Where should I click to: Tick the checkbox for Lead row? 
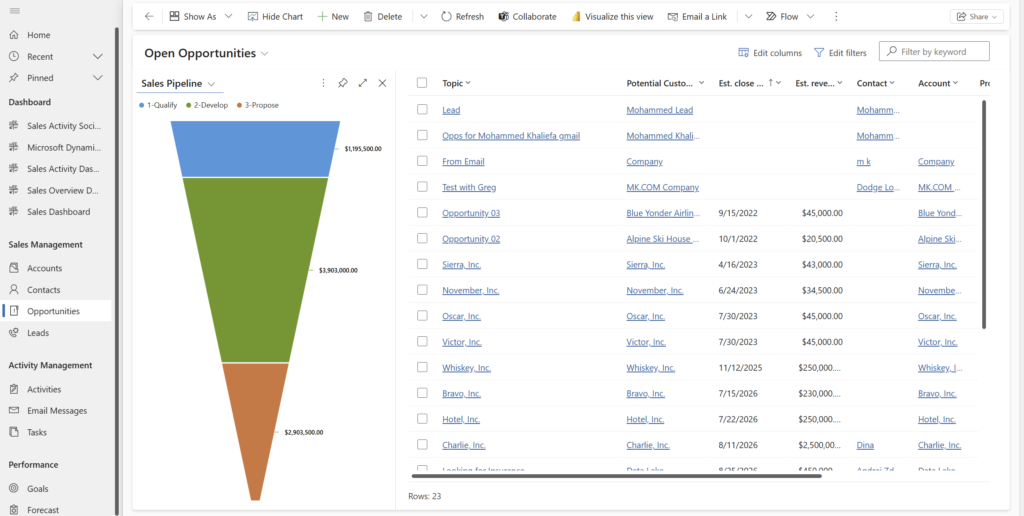pyautogui.click(x=422, y=110)
